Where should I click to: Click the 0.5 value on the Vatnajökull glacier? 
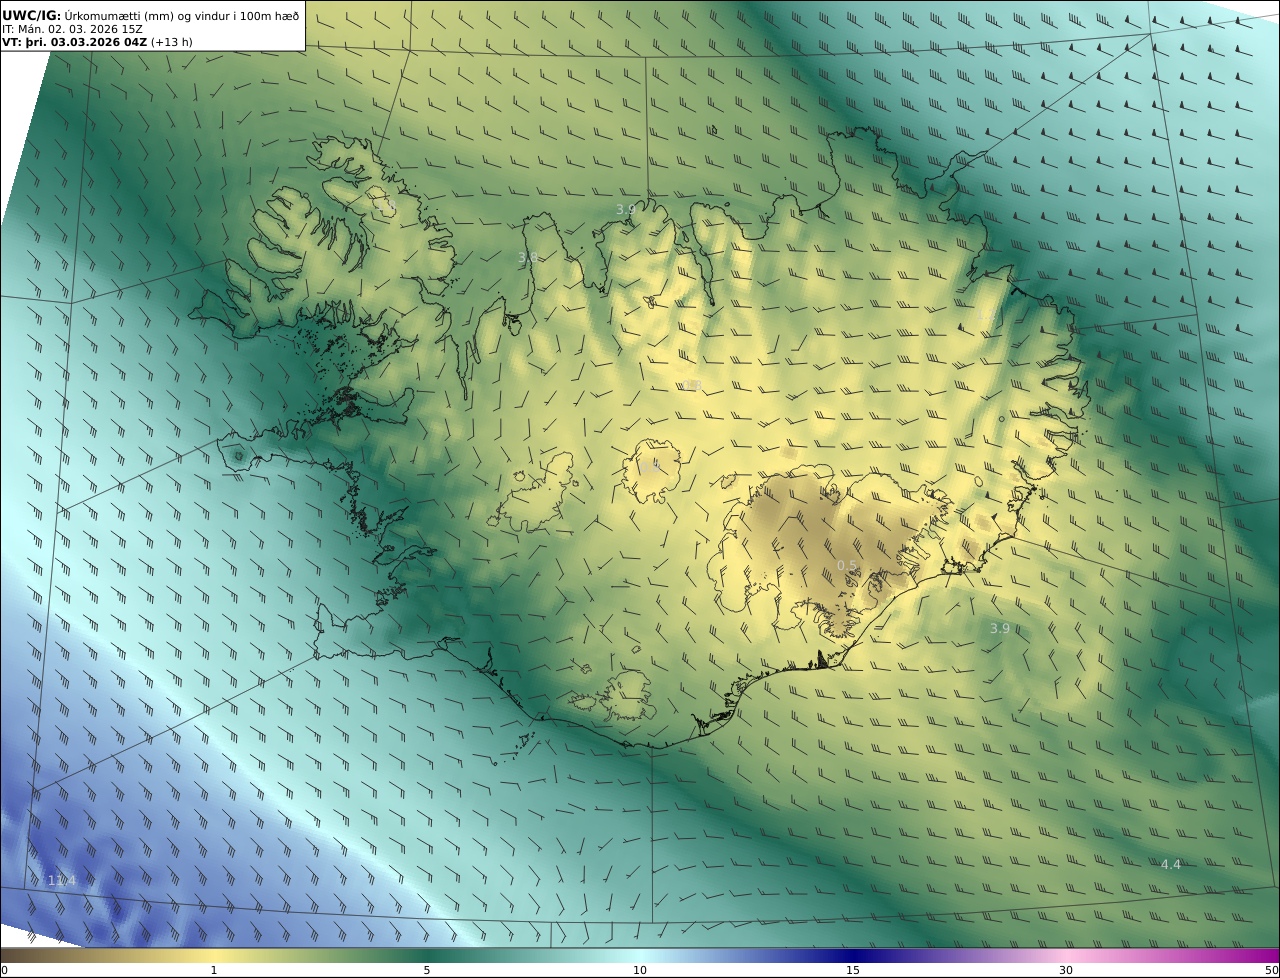point(847,565)
